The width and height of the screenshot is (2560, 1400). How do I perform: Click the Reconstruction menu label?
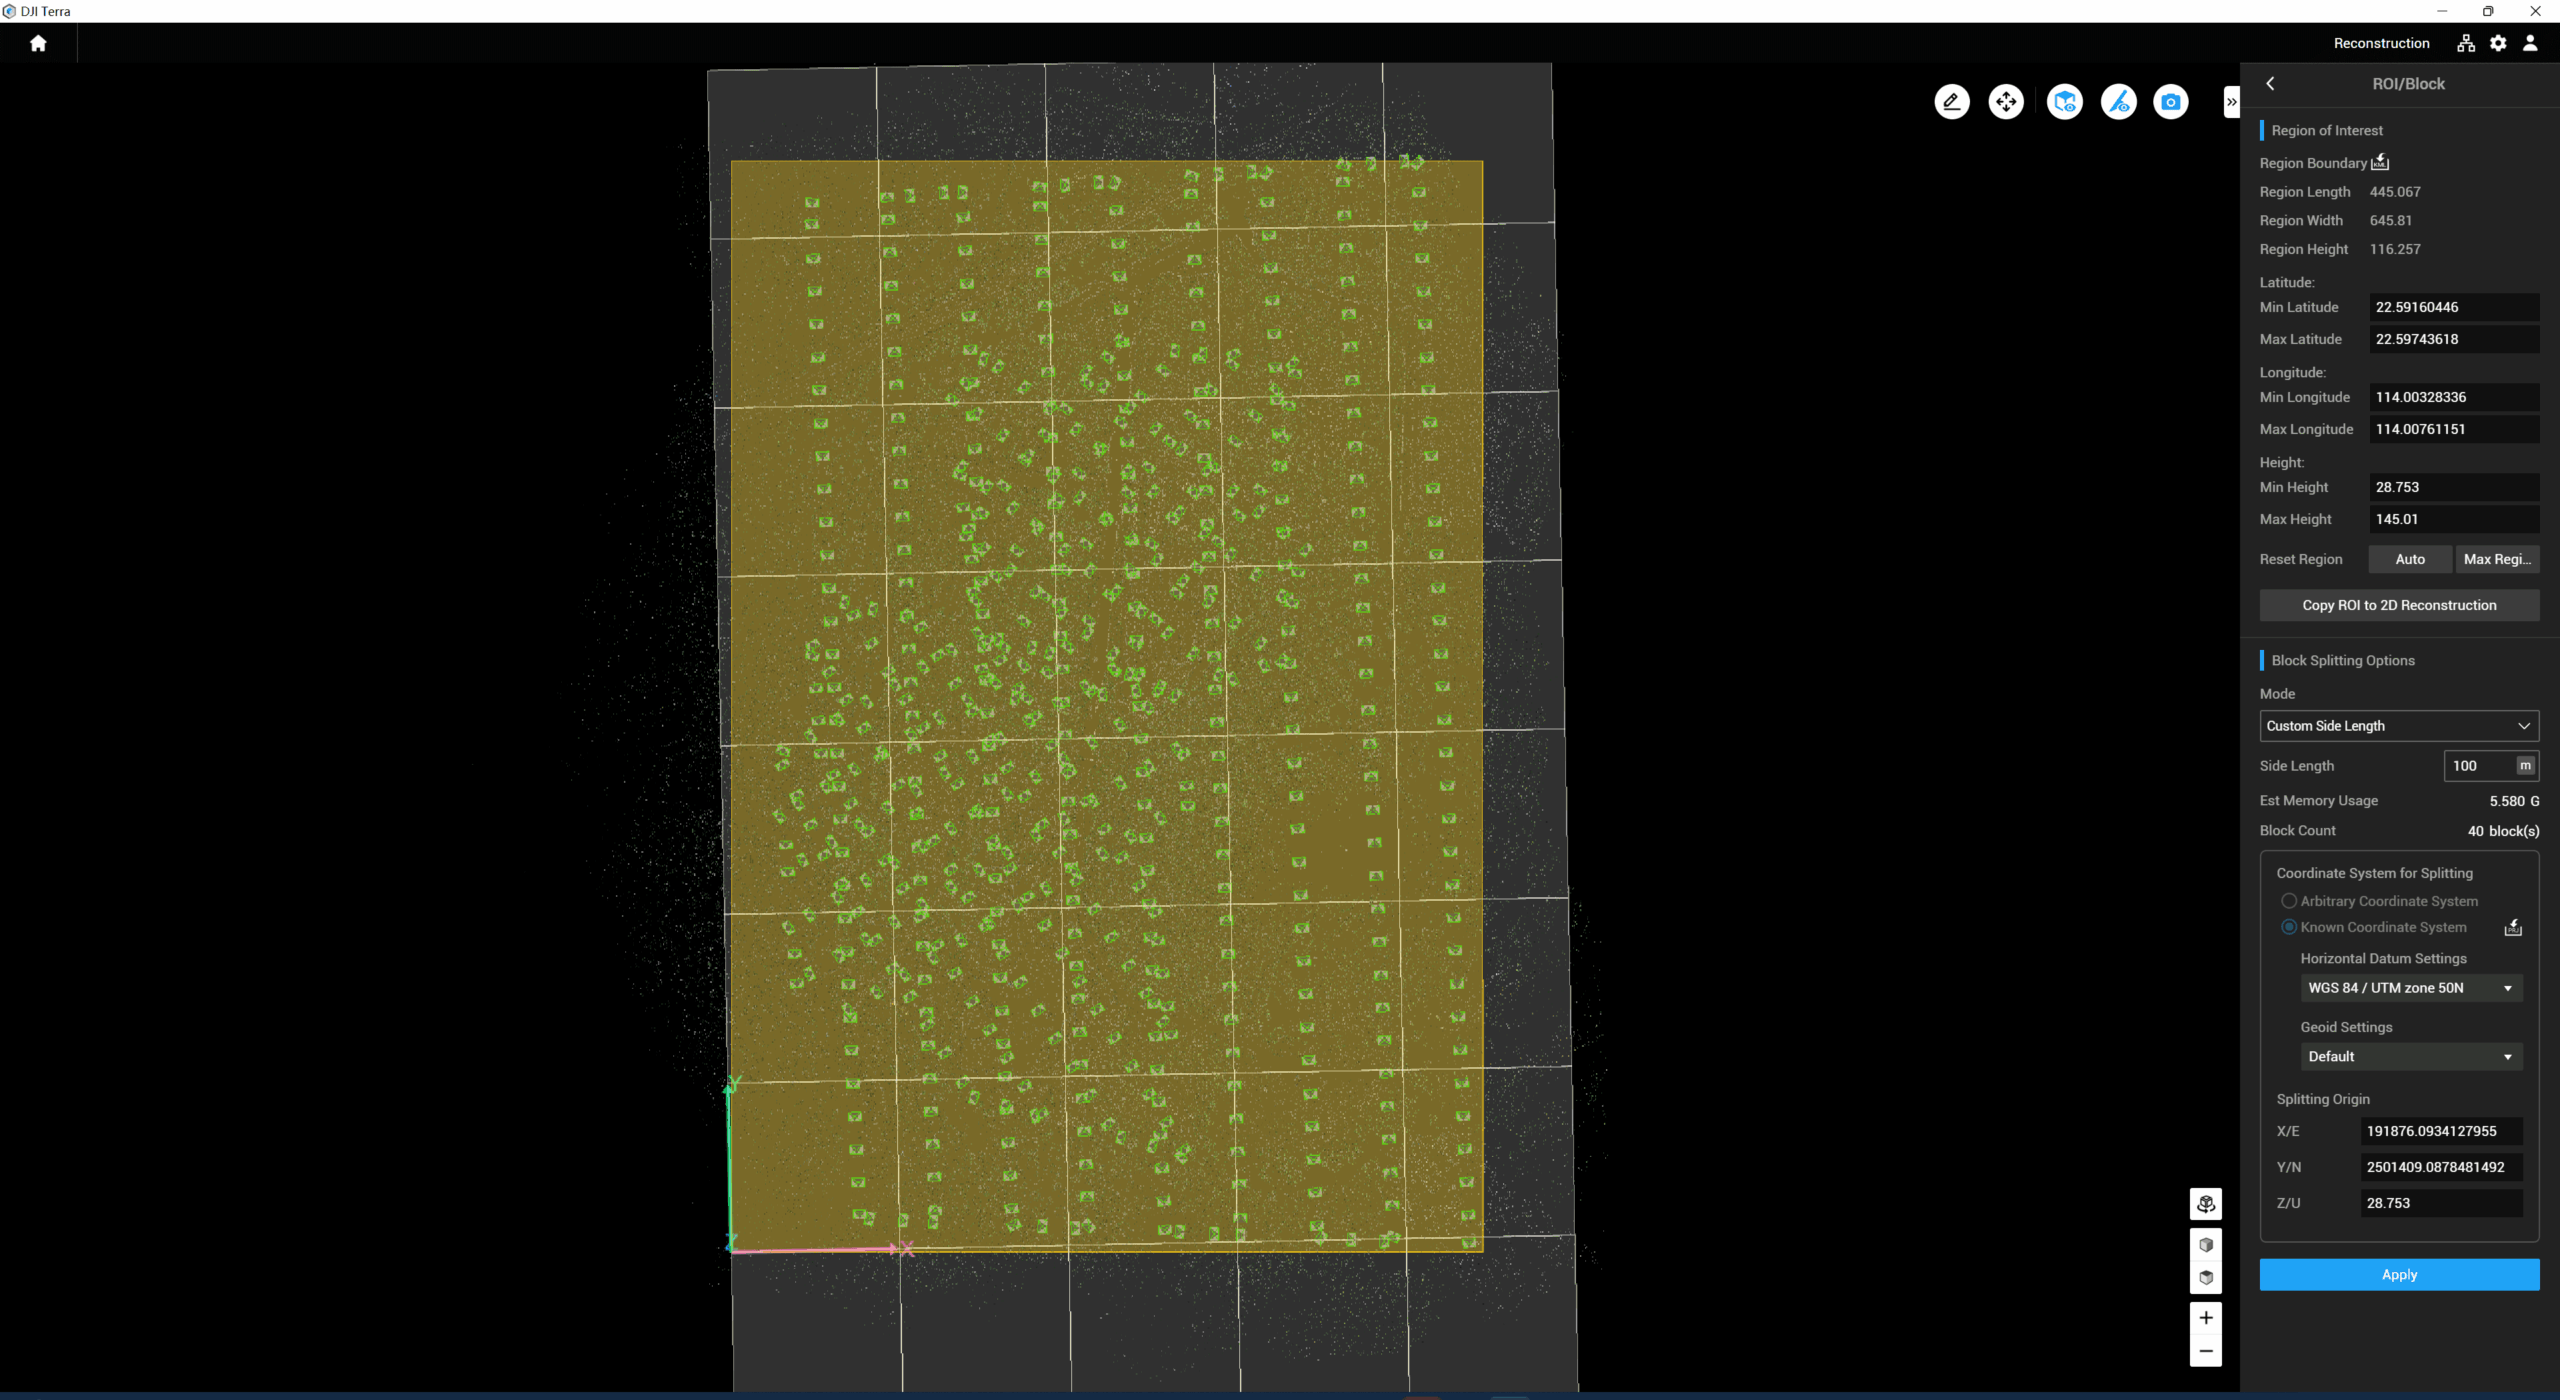click(x=2381, y=43)
